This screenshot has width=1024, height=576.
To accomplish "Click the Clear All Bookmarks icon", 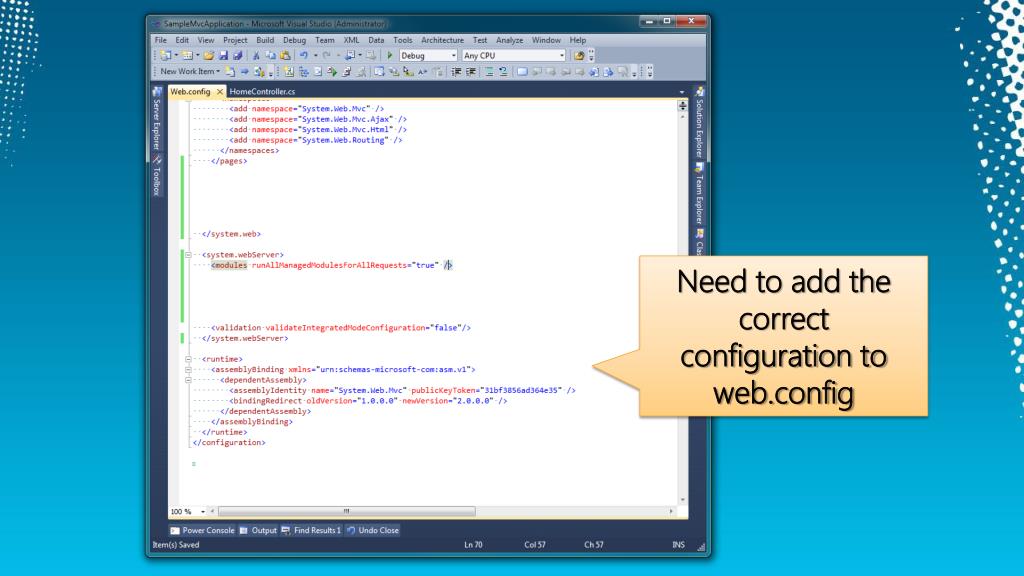I will [x=624, y=71].
